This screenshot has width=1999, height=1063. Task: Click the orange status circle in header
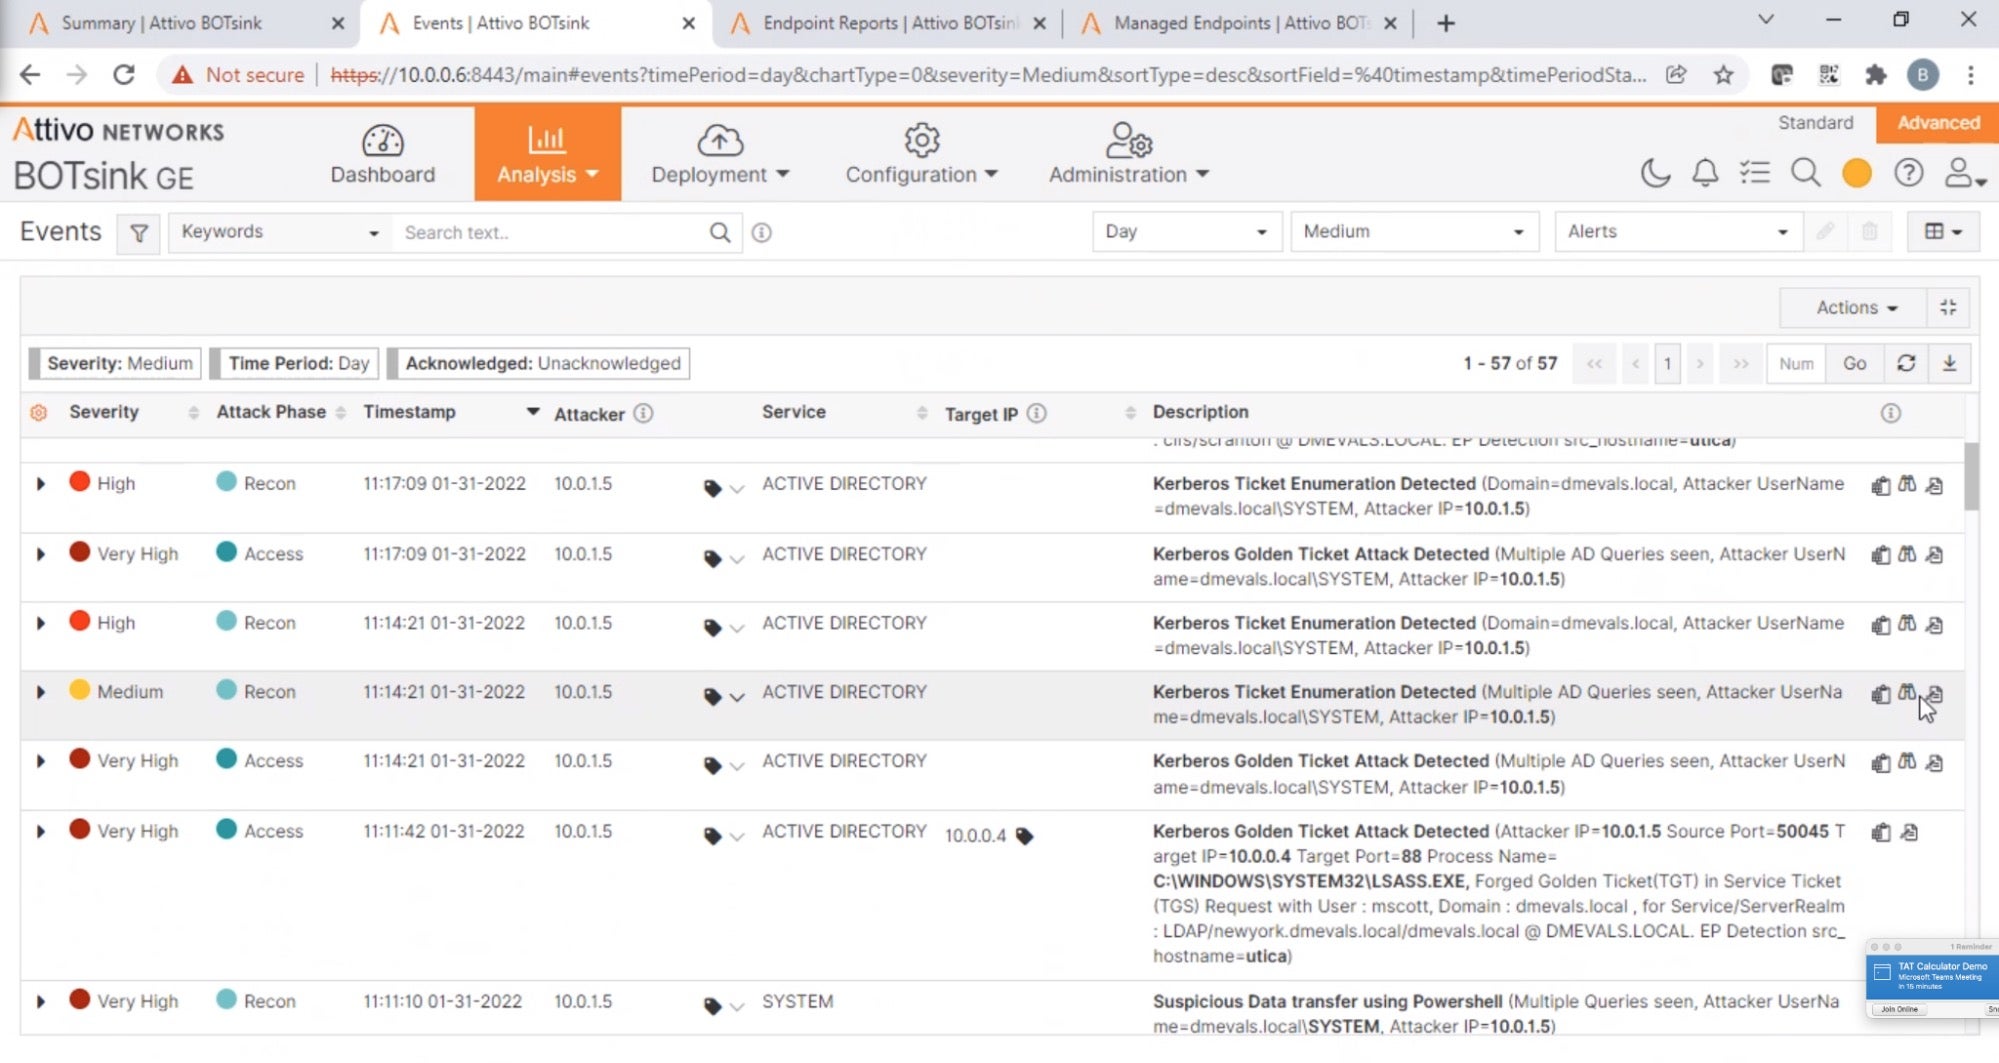tap(1857, 173)
